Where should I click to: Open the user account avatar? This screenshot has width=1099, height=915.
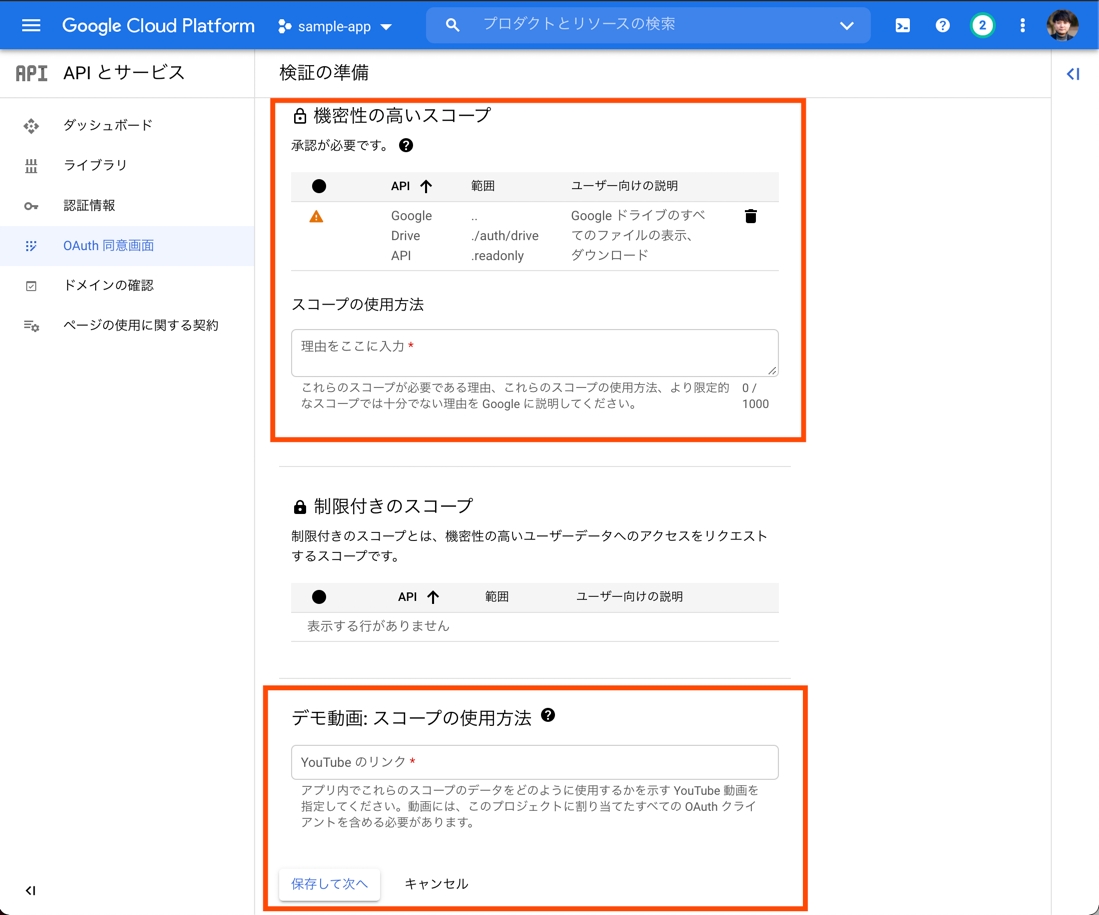point(1062,26)
